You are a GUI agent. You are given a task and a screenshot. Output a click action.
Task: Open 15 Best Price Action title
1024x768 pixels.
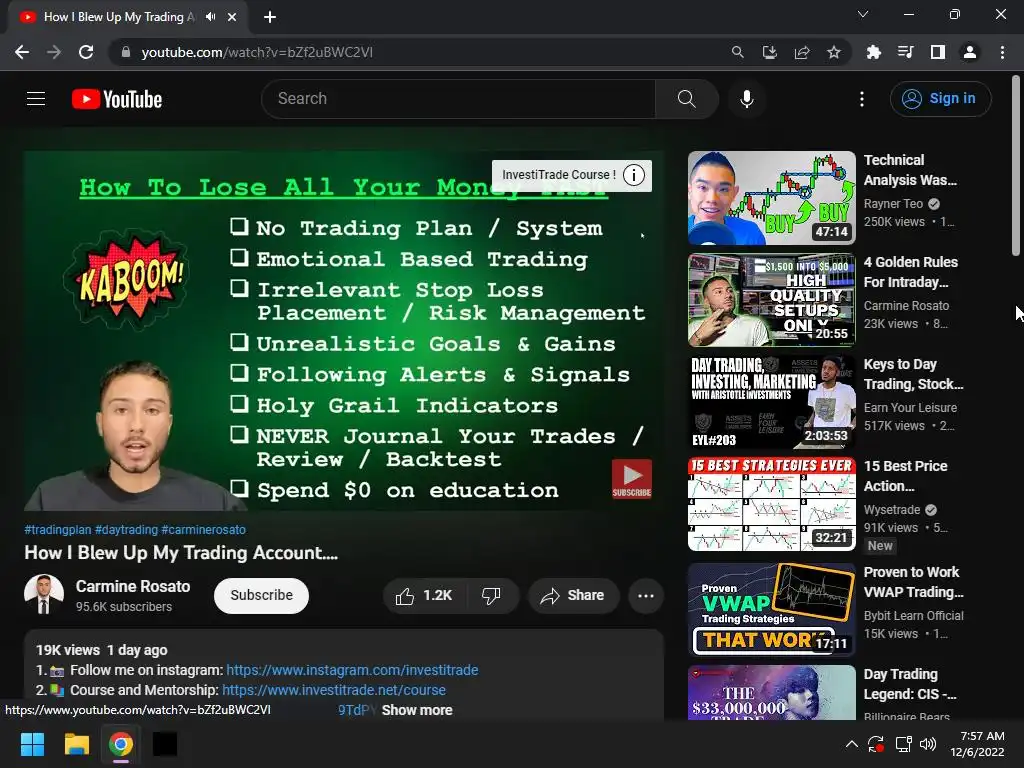pos(905,476)
